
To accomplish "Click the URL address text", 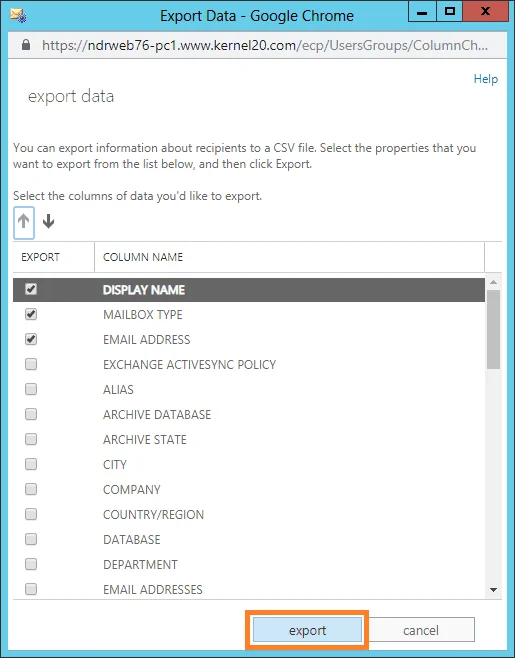I will (265, 45).
